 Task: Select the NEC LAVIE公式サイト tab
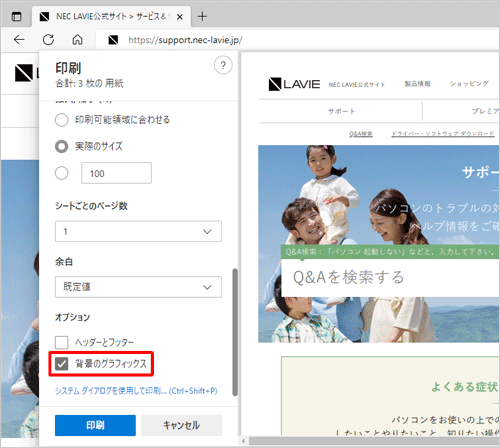coord(112,16)
